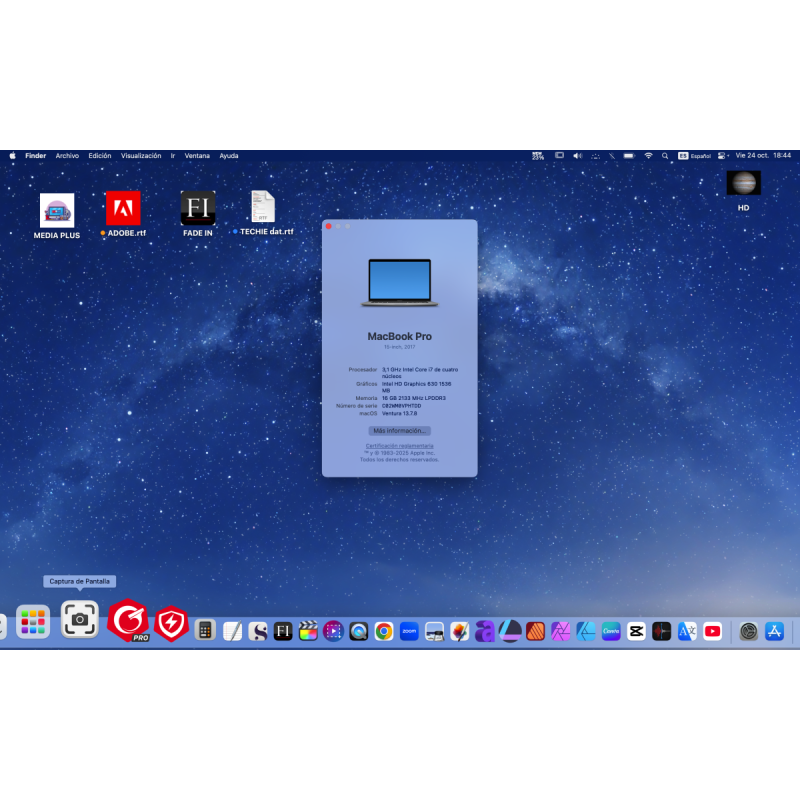This screenshot has width=800, height=800.
Task: Open the purple video clip app icon
Action: point(333,632)
